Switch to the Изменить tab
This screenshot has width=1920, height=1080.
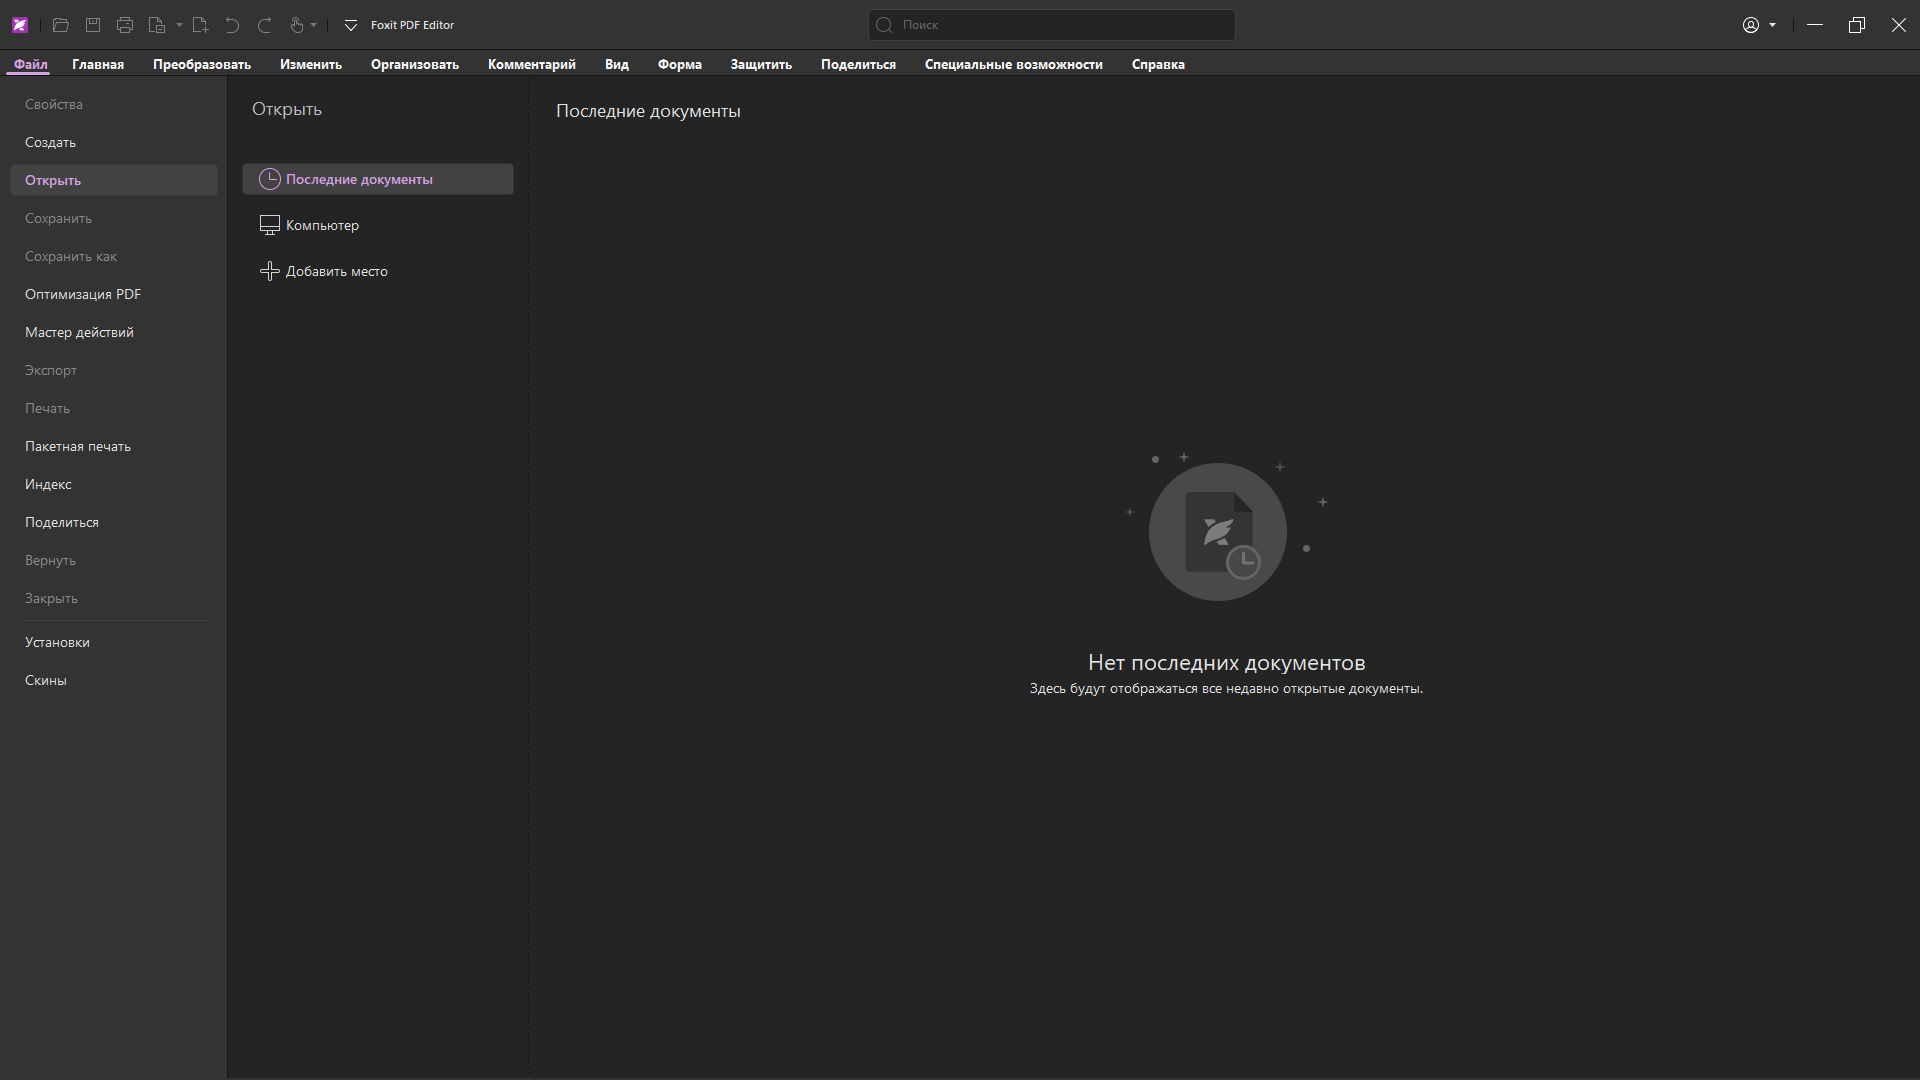(311, 64)
